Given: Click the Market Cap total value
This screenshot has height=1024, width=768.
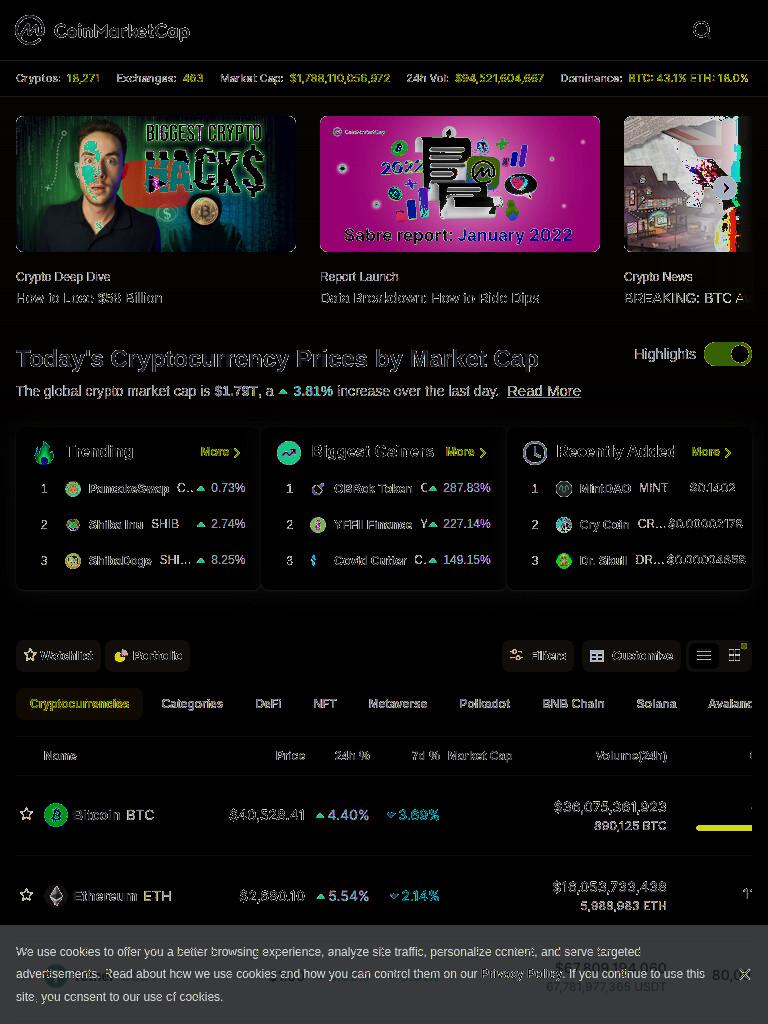Looking at the screenshot, I should coord(340,78).
